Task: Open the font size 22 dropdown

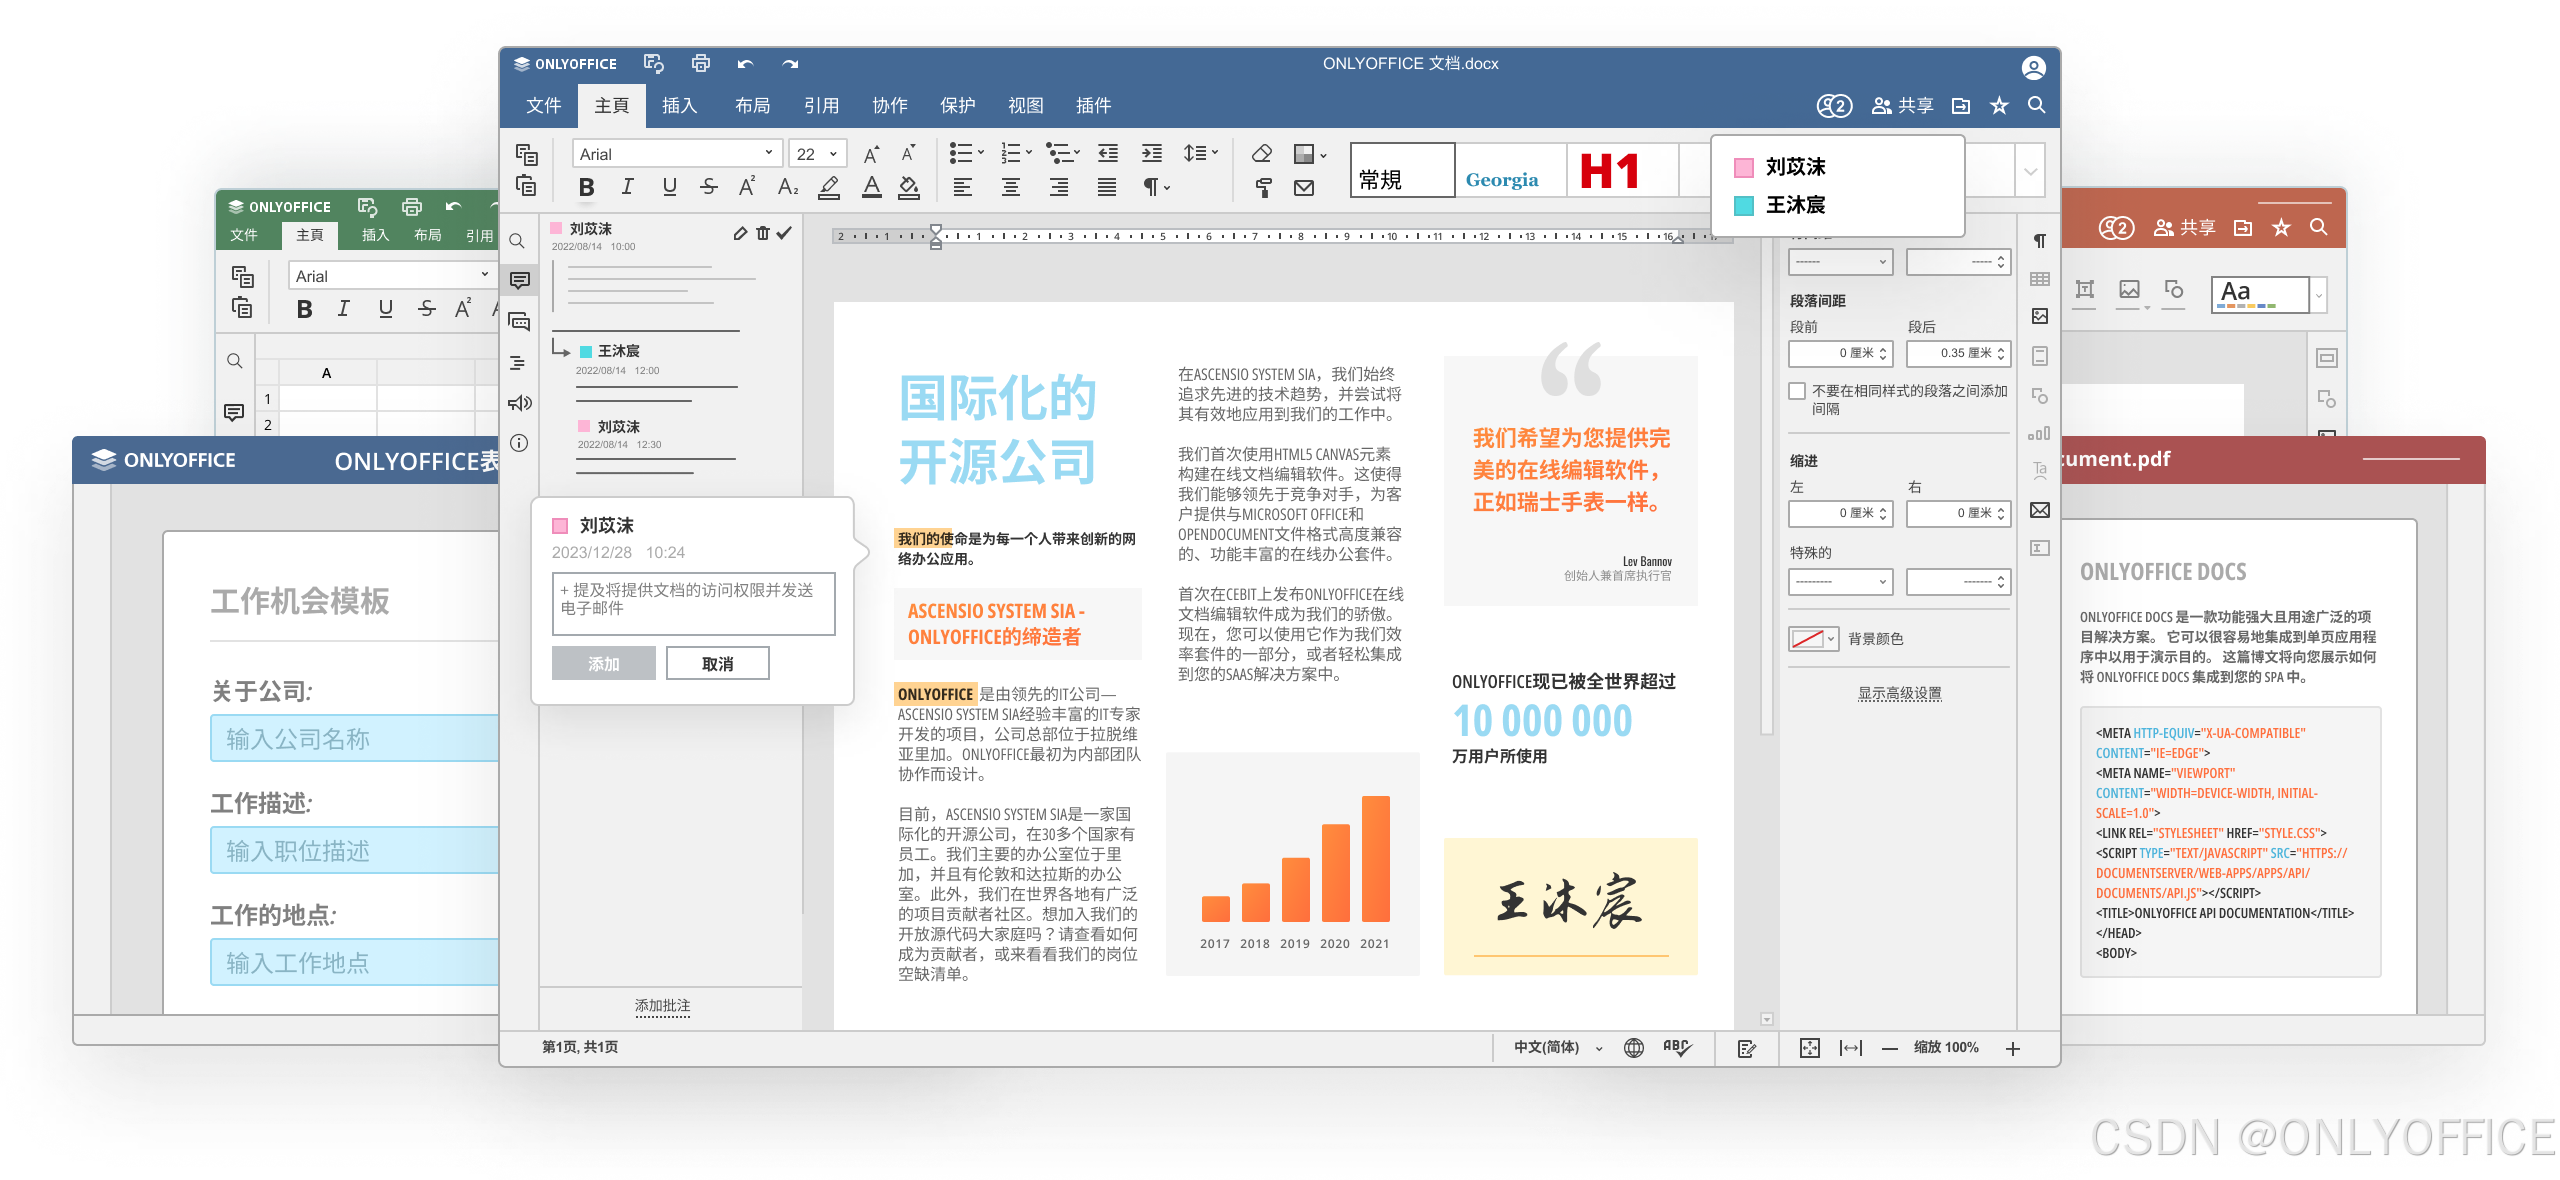Action: click(832, 153)
